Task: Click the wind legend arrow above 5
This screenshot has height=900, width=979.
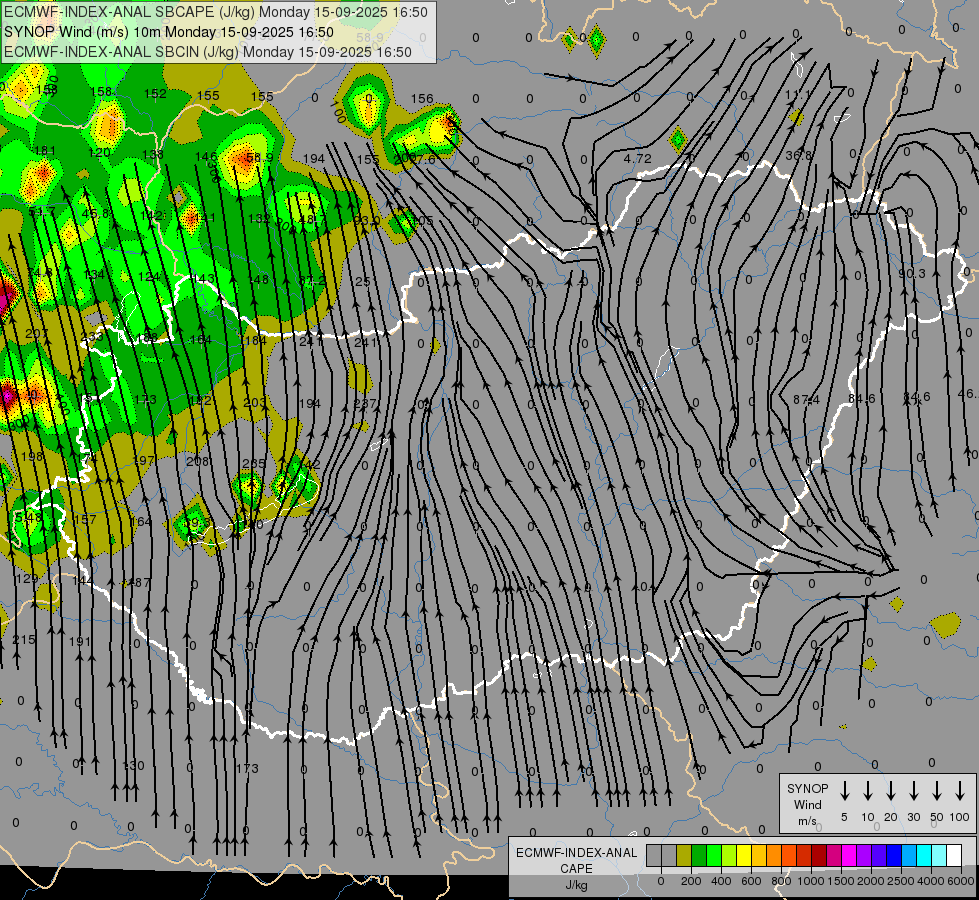Action: click(x=844, y=790)
